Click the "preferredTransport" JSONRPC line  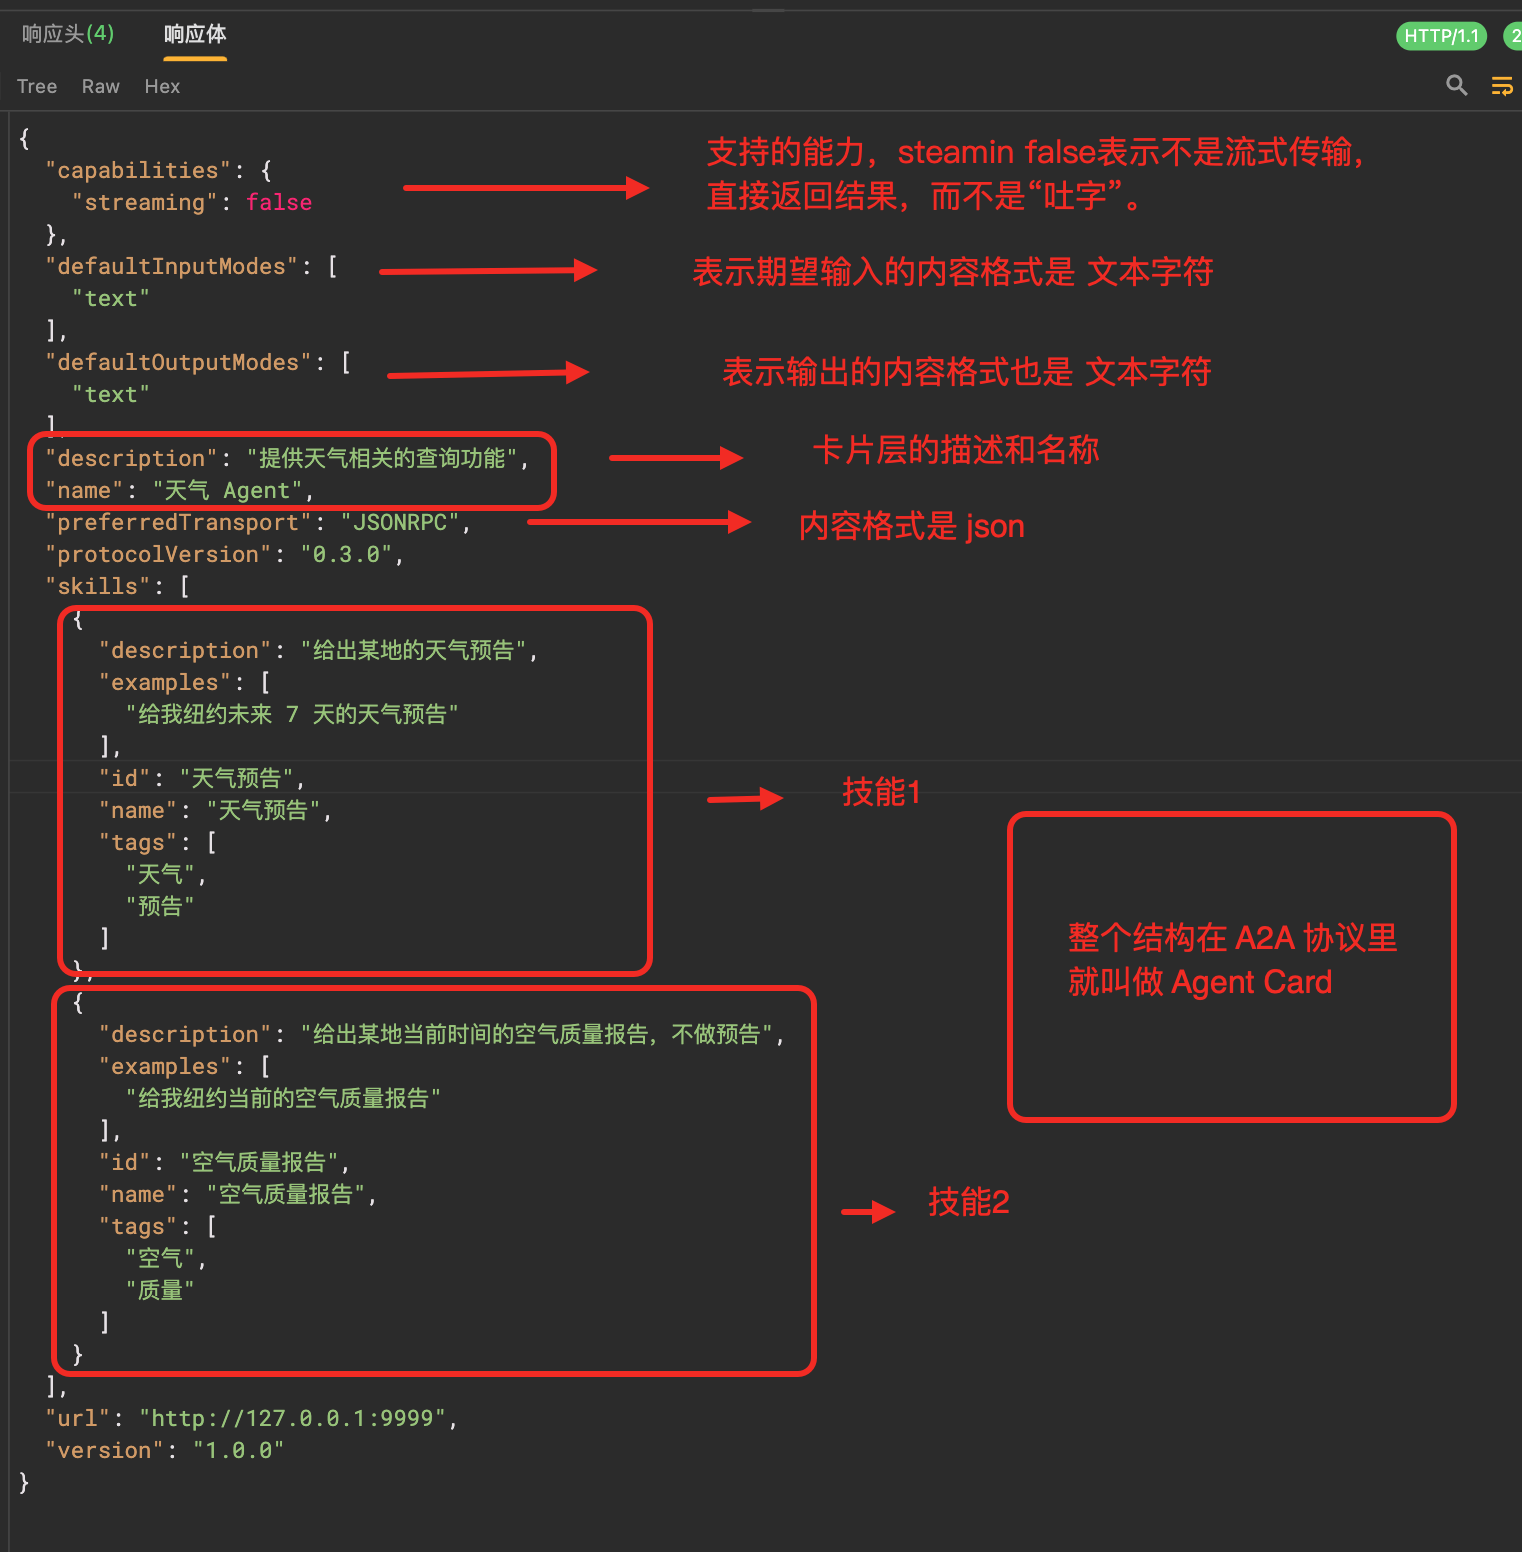257,523
